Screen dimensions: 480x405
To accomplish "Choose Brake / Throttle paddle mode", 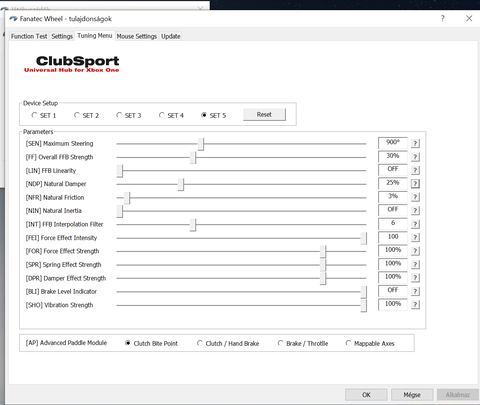I will pos(303,343).
